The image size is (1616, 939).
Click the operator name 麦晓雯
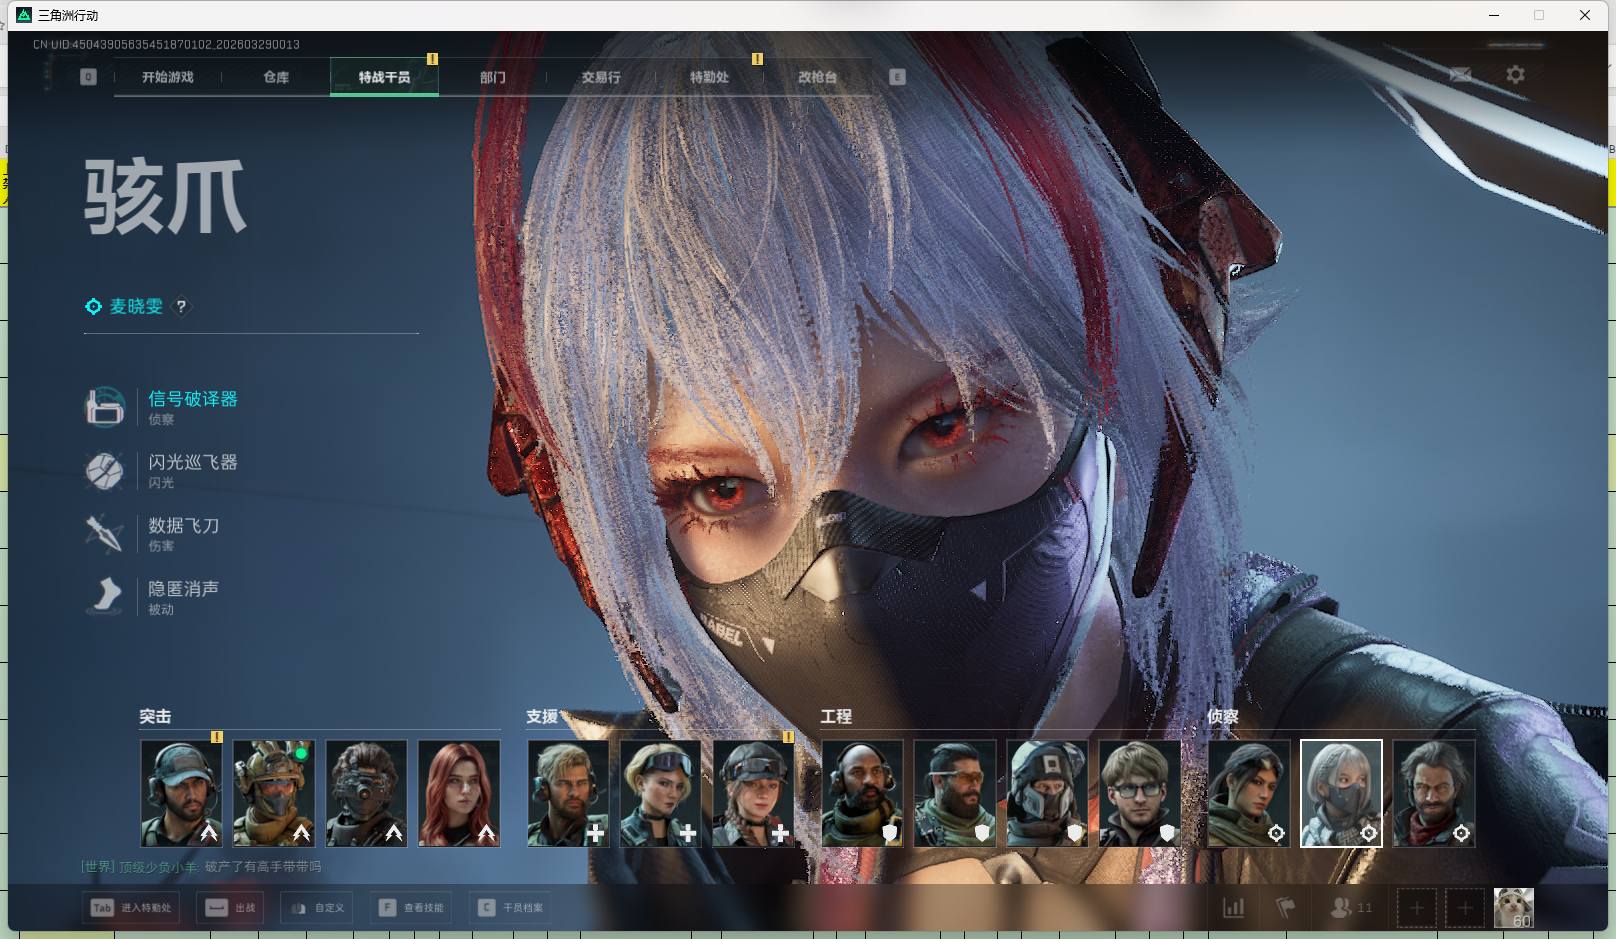click(136, 307)
